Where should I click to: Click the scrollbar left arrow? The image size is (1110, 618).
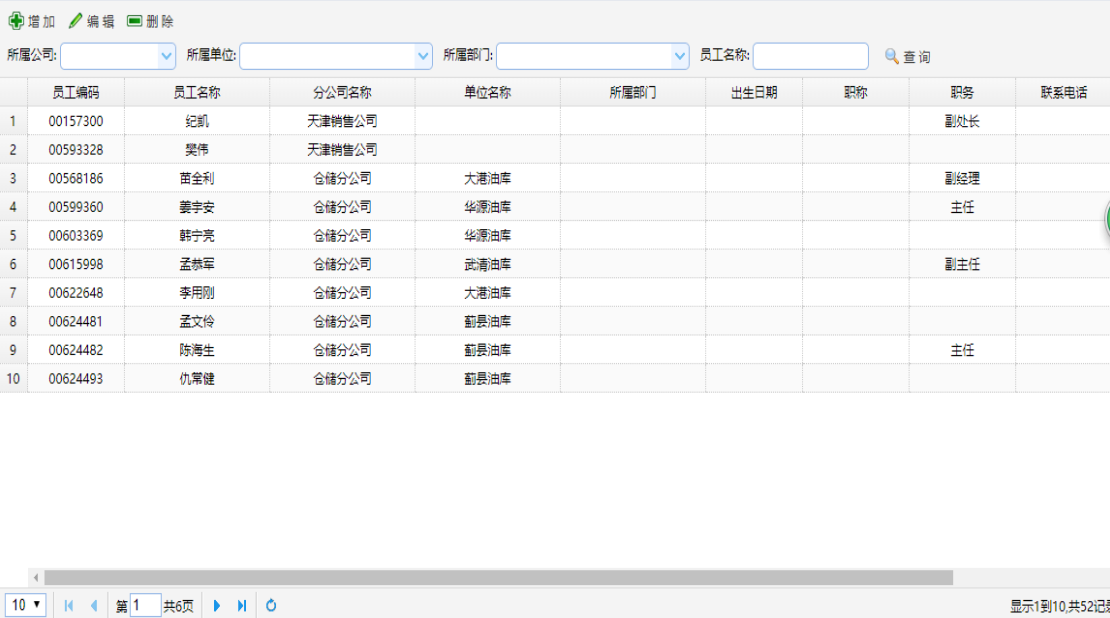point(35,578)
